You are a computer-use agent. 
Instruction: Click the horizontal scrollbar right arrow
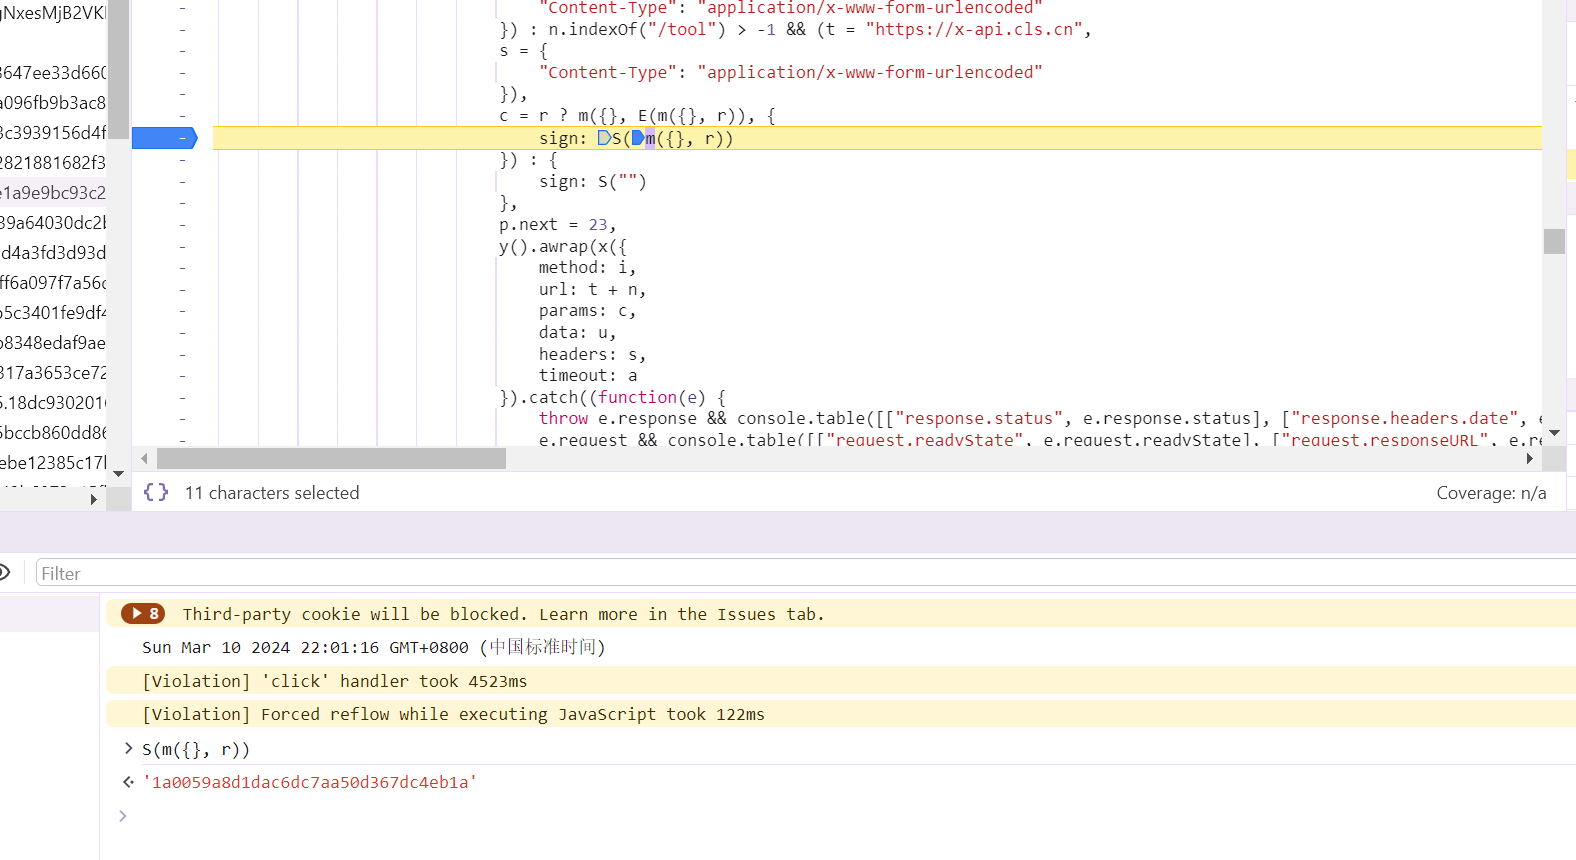tap(1529, 458)
